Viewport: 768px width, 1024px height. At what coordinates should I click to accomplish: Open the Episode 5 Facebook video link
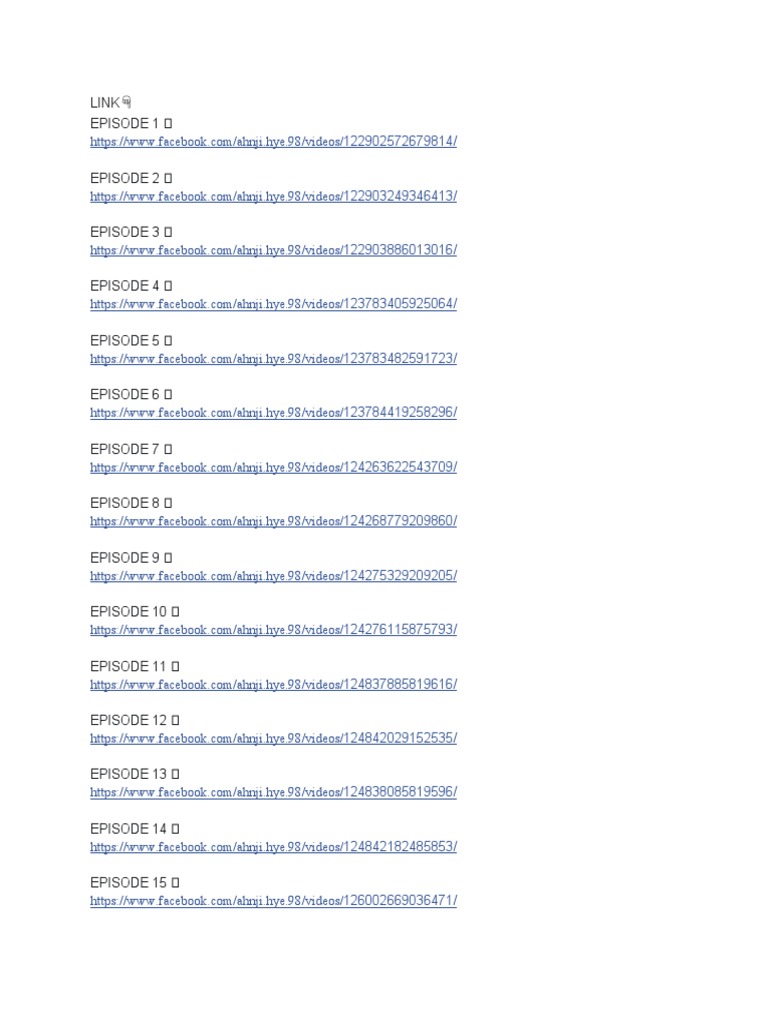[274, 359]
